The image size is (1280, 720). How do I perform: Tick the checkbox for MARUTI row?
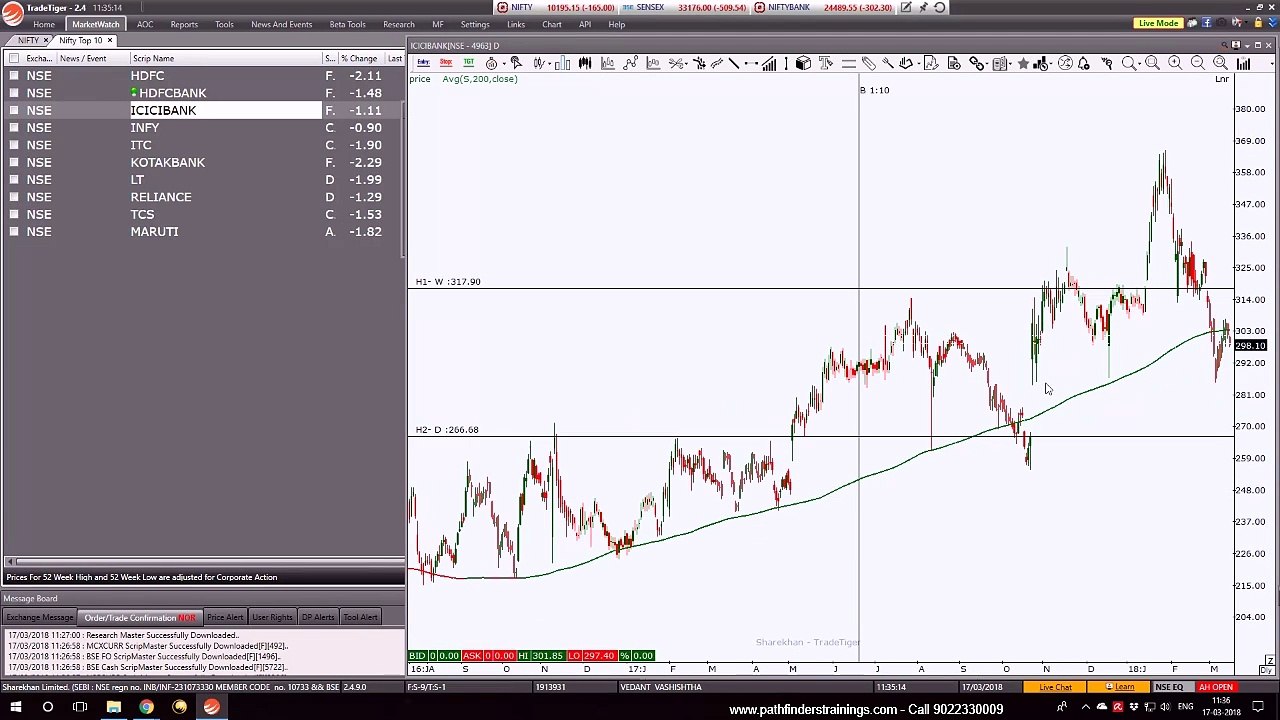[14, 232]
